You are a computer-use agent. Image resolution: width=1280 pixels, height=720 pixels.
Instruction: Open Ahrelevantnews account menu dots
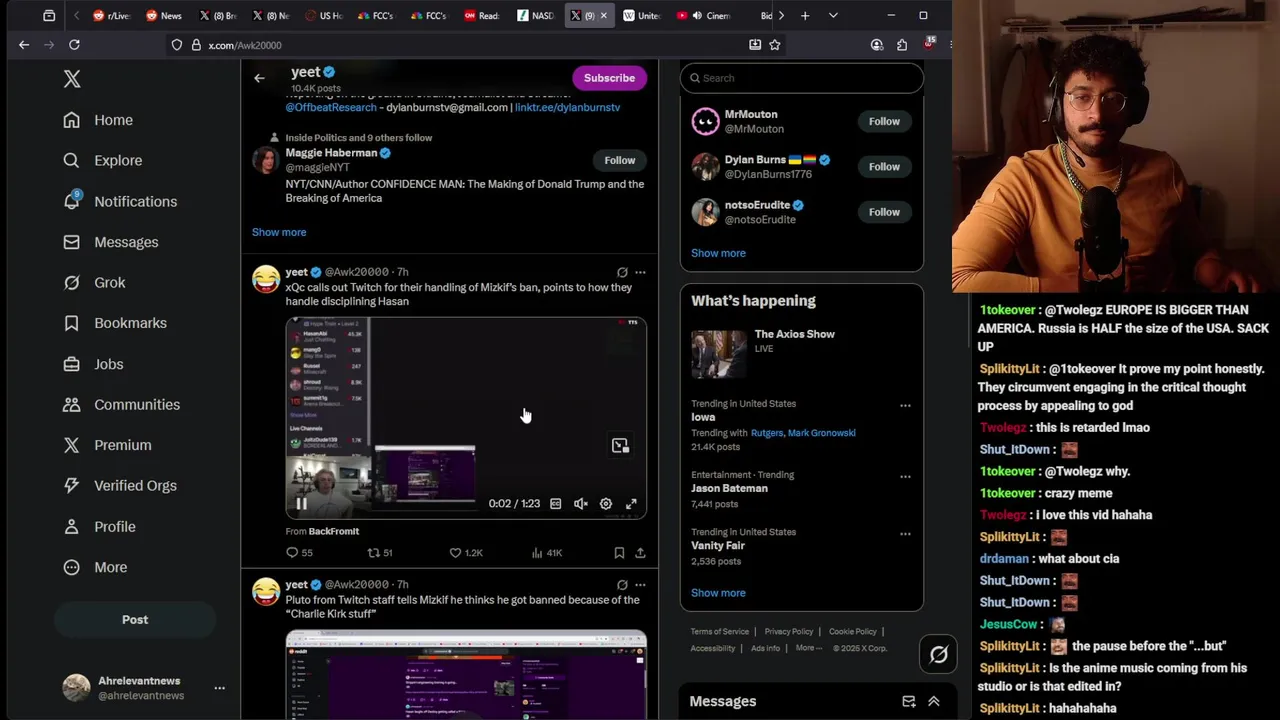[x=219, y=688]
